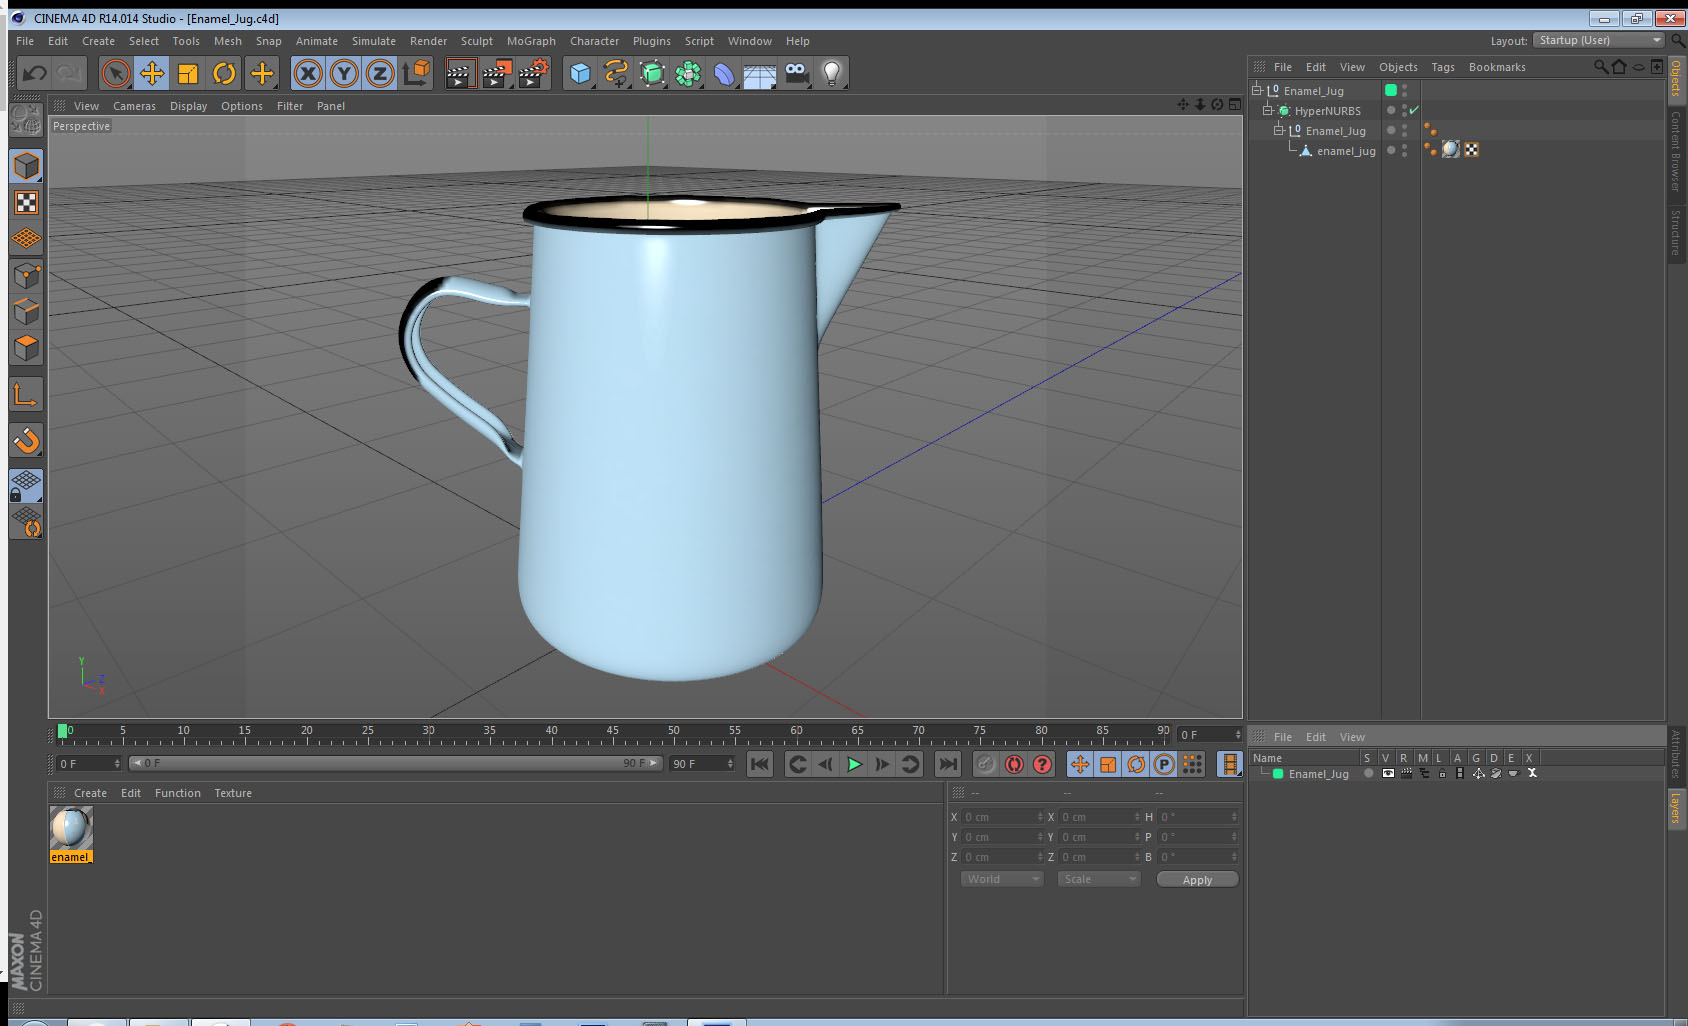
Task: Click the Make Editable icon
Action: pyautogui.click(x=26, y=120)
